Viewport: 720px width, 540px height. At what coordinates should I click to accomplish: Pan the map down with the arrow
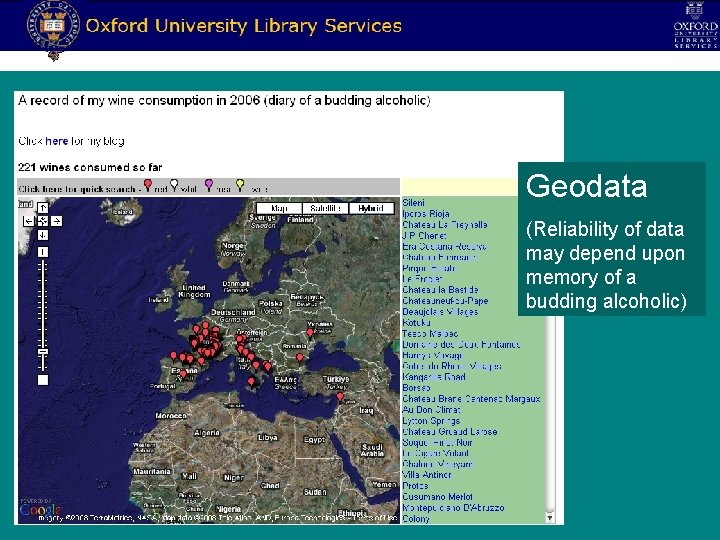point(43,235)
